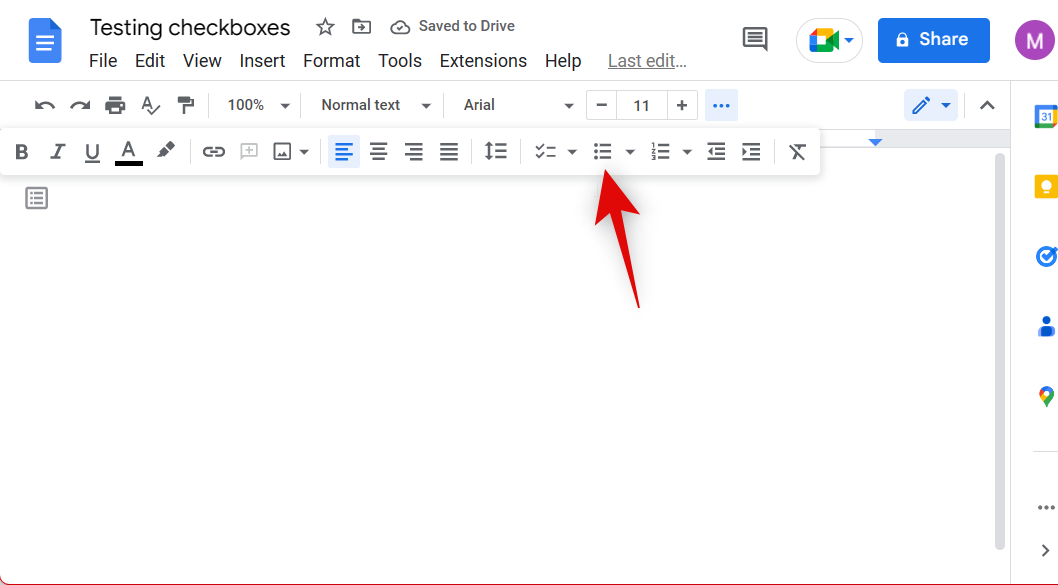This screenshot has height=585, width=1058.
Task: Click the Insert link icon
Action: tap(213, 151)
